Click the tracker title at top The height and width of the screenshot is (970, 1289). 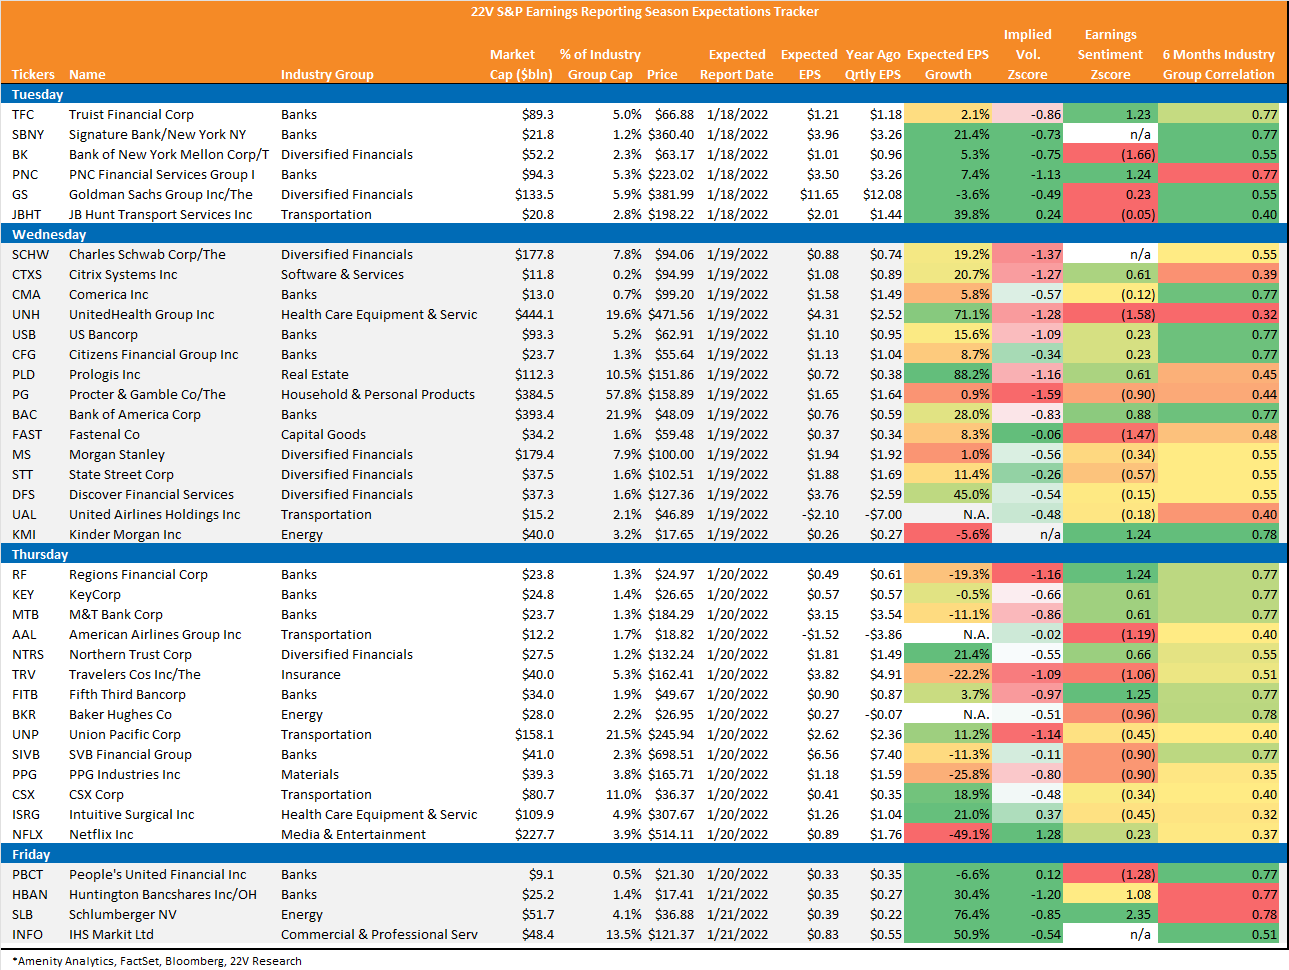point(644,12)
